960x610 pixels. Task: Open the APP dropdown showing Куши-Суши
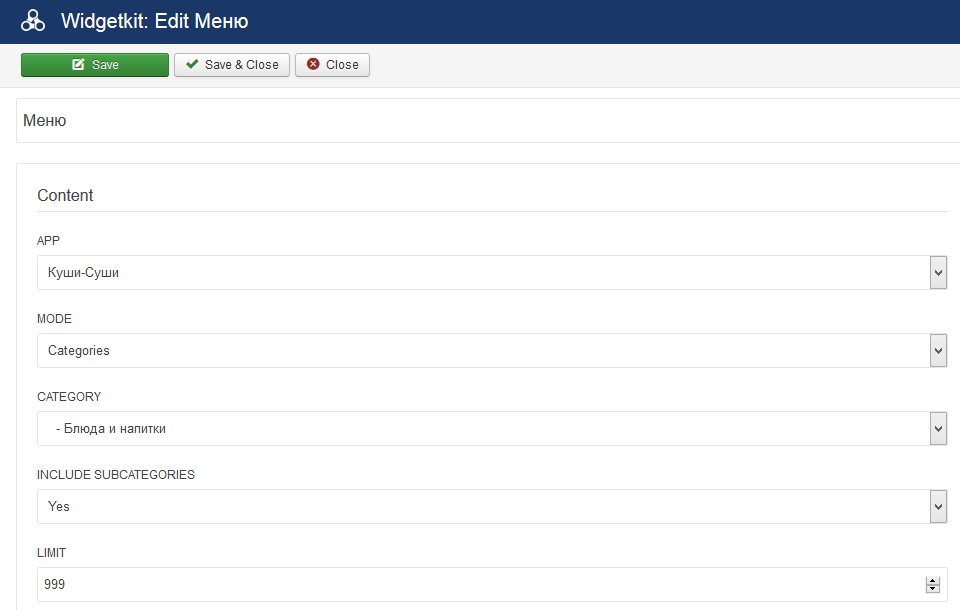(480, 272)
